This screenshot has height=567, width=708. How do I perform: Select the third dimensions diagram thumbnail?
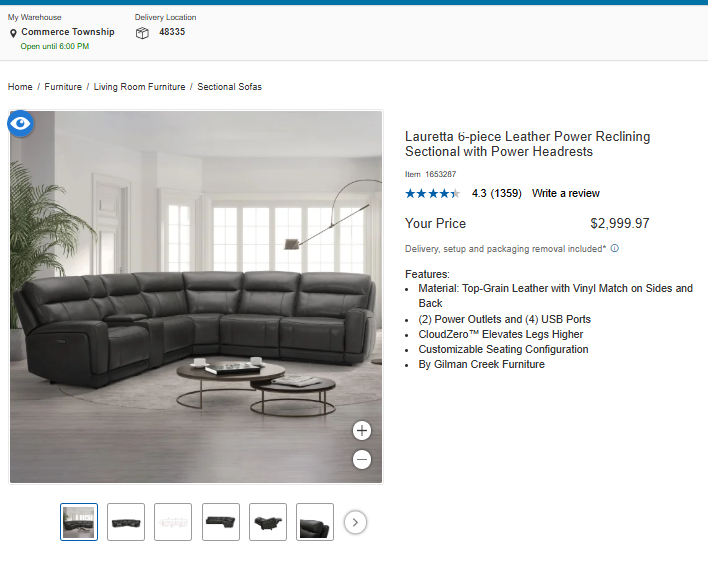click(x=173, y=522)
